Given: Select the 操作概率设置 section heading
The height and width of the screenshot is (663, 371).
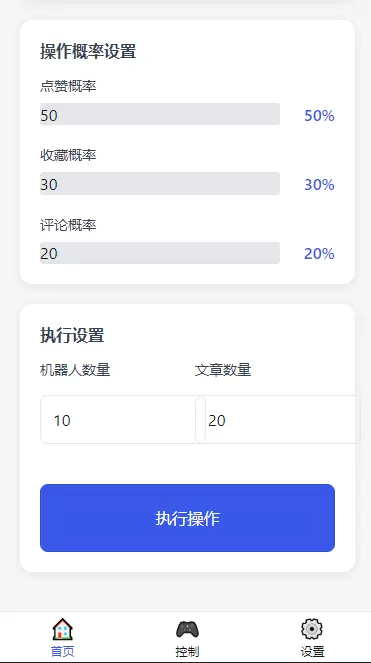Looking at the screenshot, I should (88, 52).
